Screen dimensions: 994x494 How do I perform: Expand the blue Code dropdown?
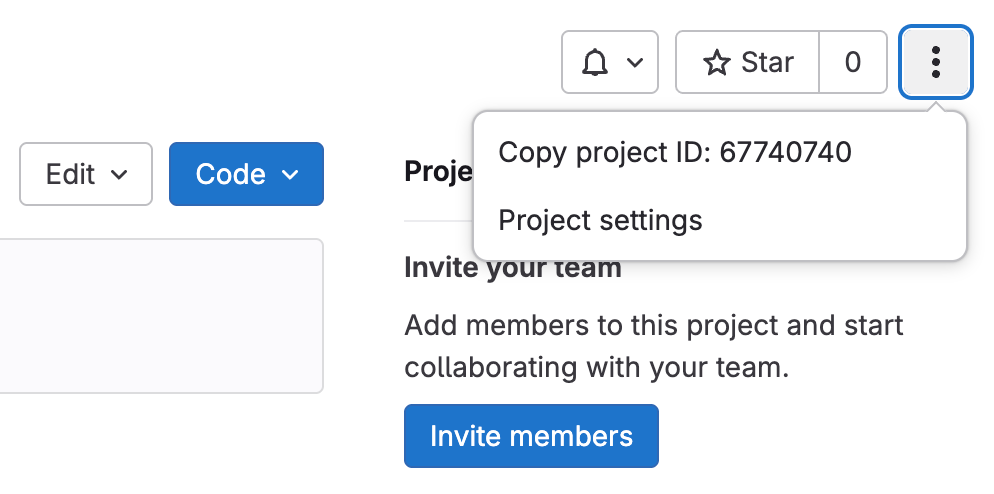(246, 174)
